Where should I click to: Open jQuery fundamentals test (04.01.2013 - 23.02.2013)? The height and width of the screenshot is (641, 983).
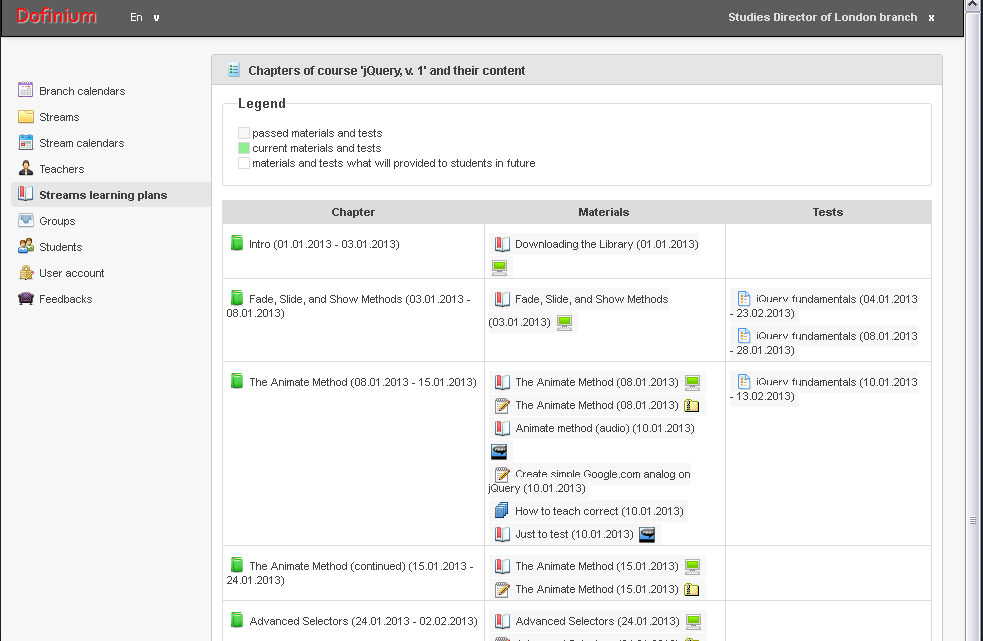(824, 306)
